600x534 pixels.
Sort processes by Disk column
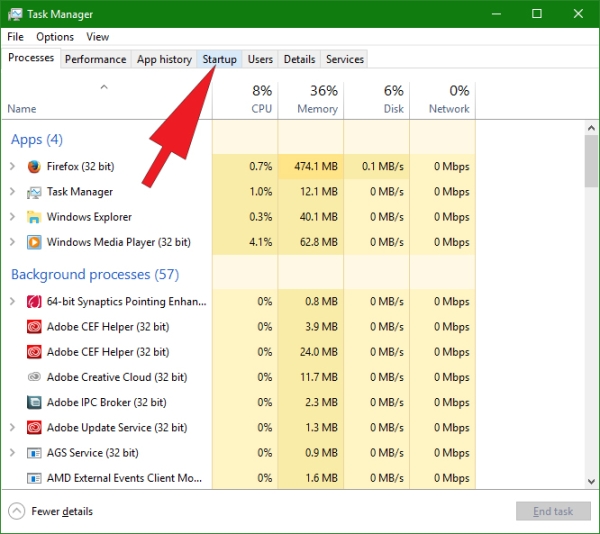click(377, 99)
